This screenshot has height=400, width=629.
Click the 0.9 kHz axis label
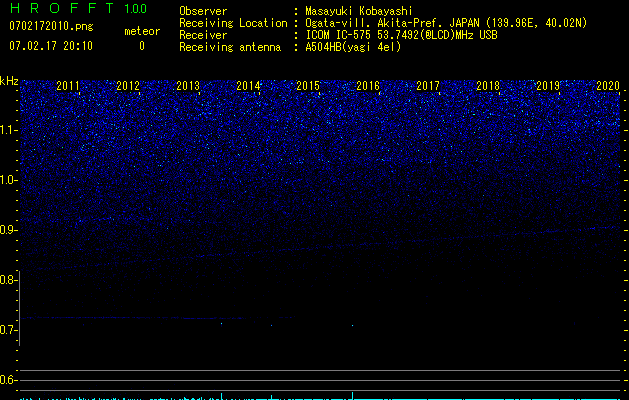tap(8, 230)
